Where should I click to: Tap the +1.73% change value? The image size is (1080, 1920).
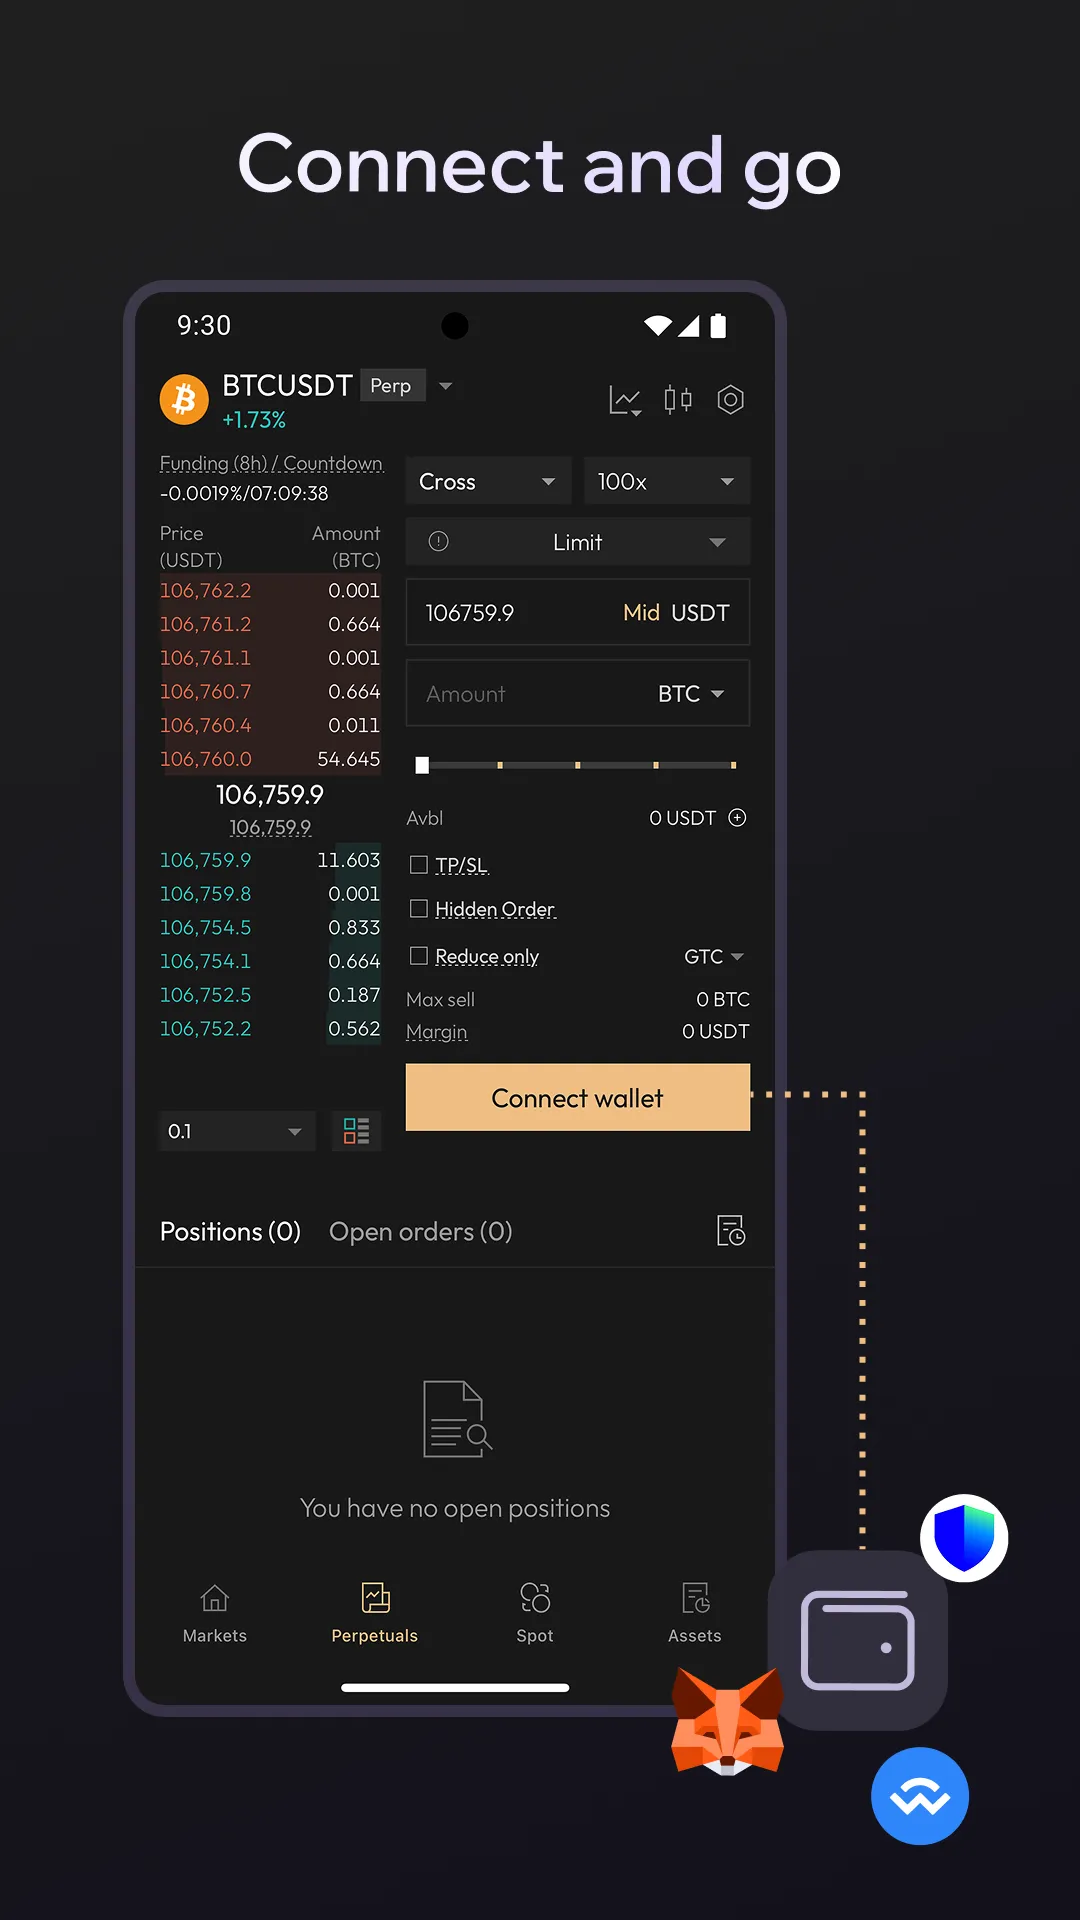pyautogui.click(x=254, y=420)
